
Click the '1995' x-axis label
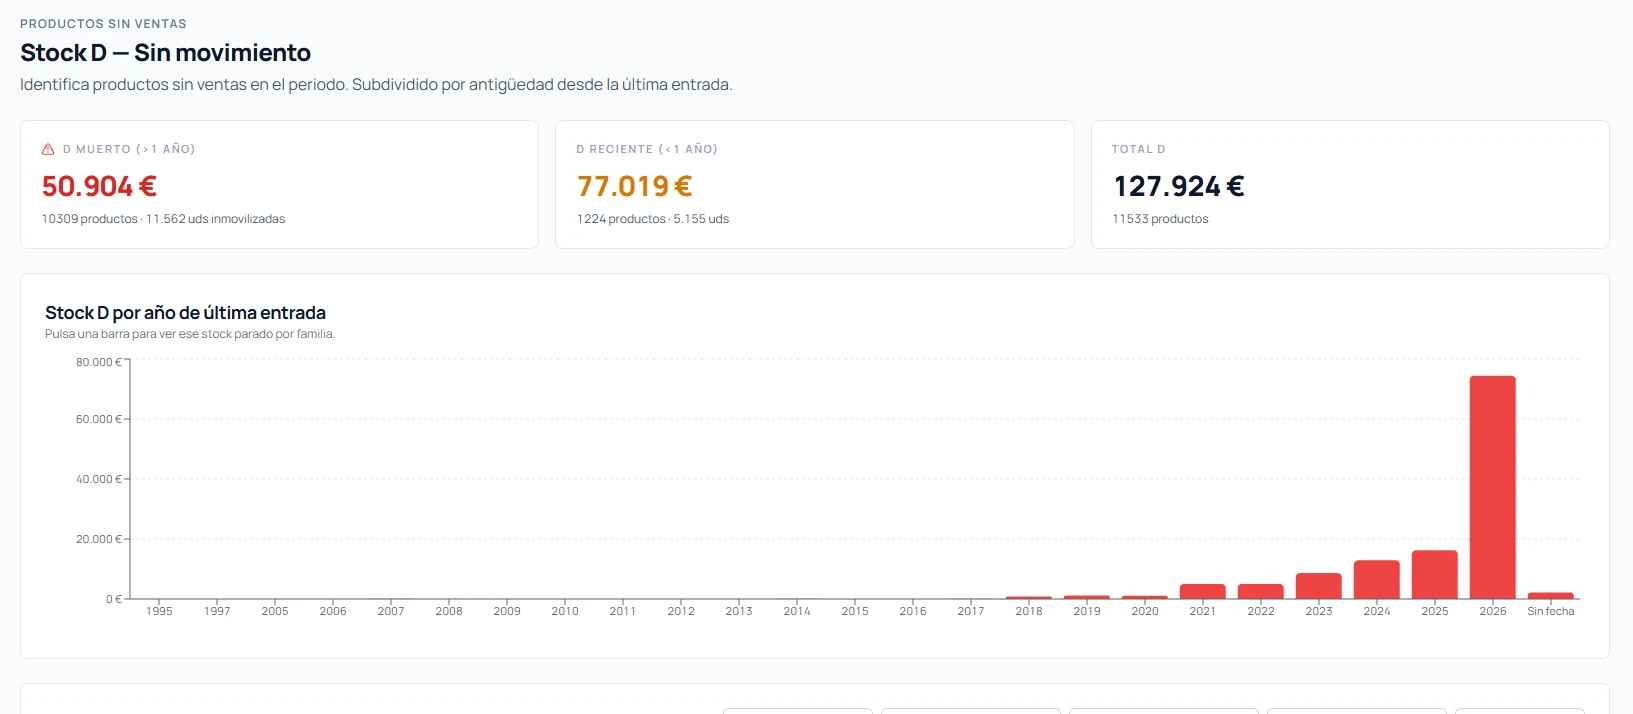(159, 611)
